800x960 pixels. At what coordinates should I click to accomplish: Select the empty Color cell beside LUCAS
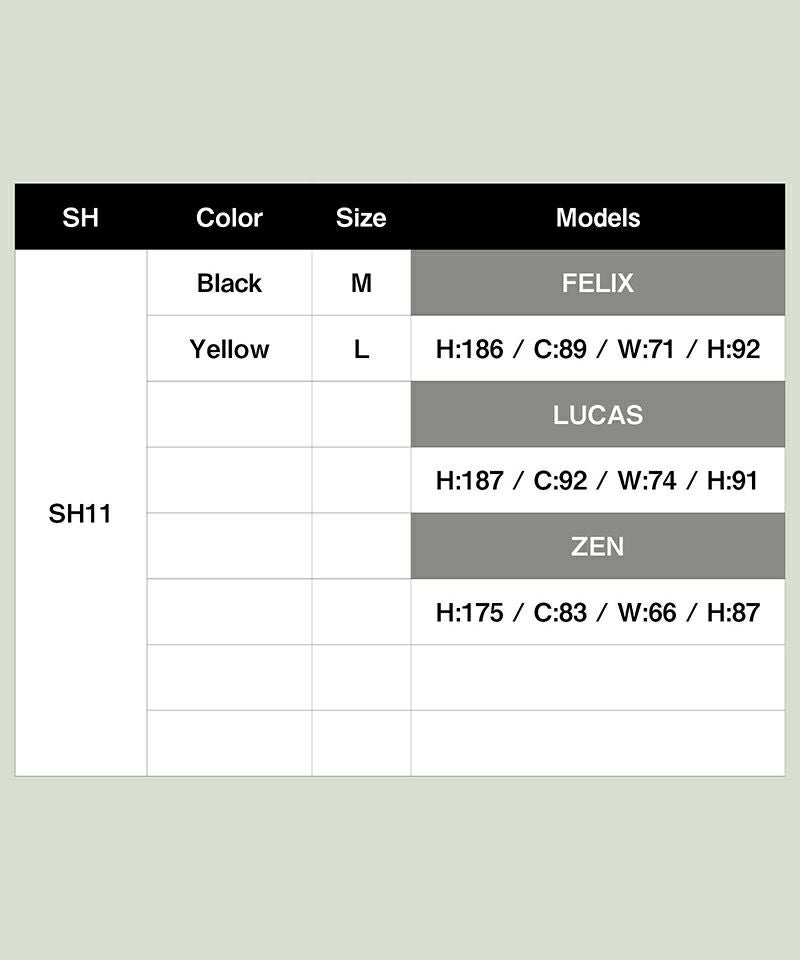(229, 415)
